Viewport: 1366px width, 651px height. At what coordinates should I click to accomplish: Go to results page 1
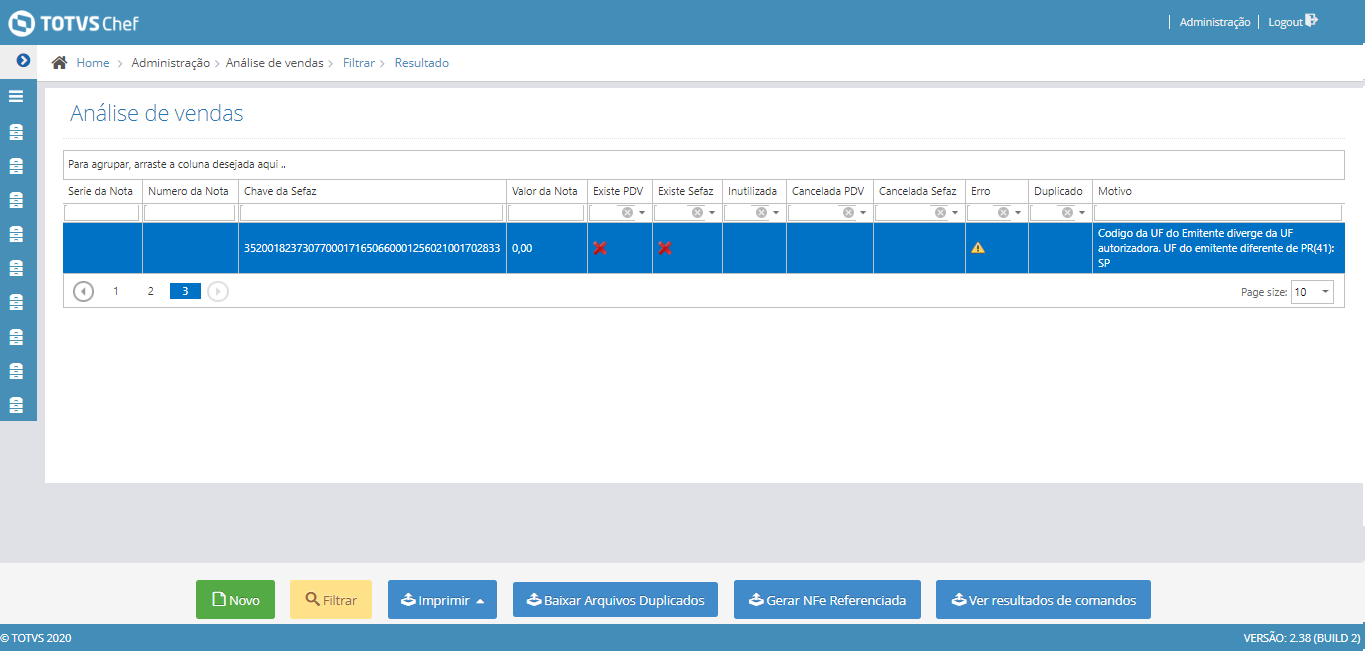[116, 291]
